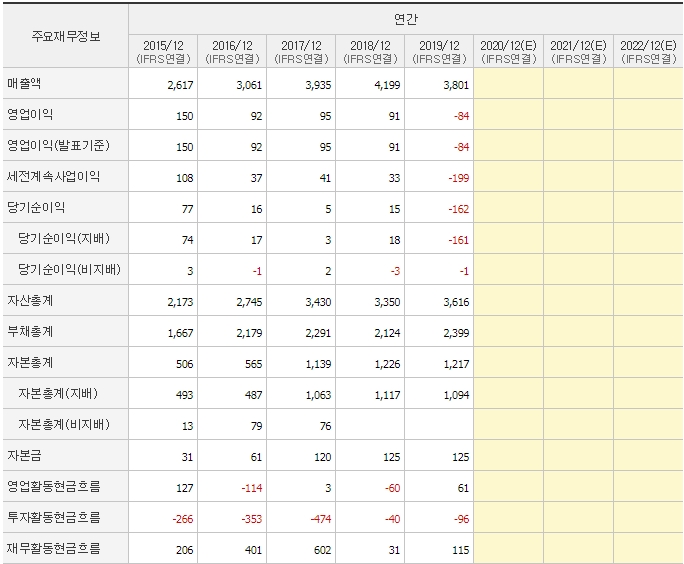Screen dimensions: 684x564
Task: Select 세전계속사업이익 value -199
Action: pos(458,178)
